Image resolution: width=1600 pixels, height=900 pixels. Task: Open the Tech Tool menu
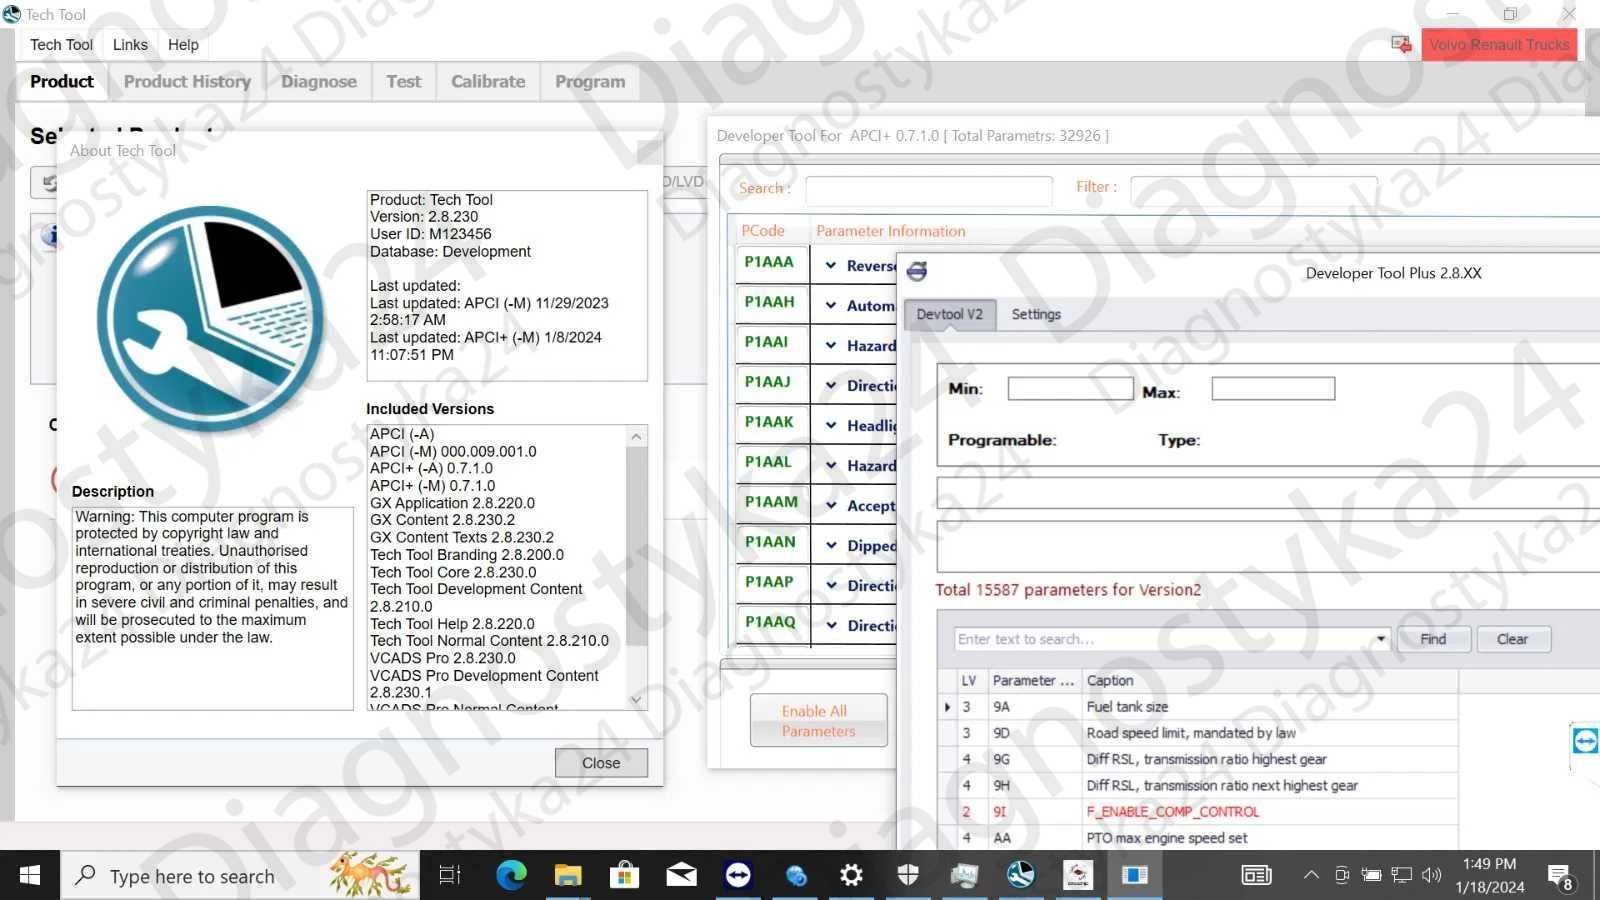tap(61, 44)
